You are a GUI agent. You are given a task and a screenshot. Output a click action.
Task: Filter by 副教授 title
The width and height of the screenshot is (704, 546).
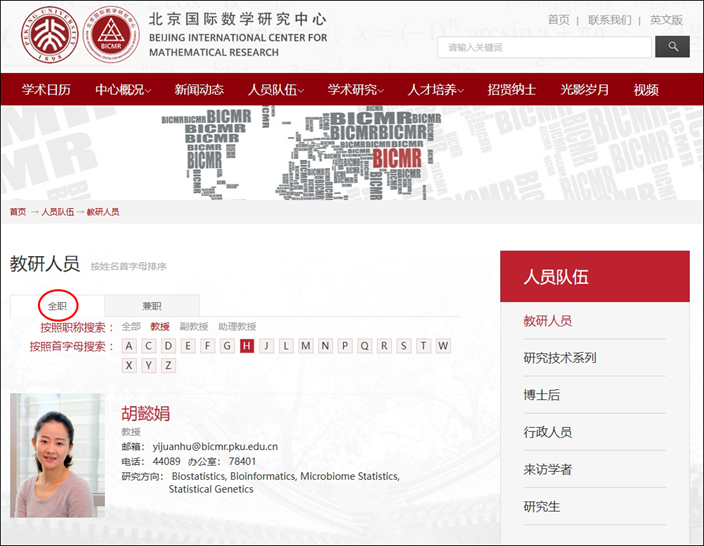(x=194, y=326)
